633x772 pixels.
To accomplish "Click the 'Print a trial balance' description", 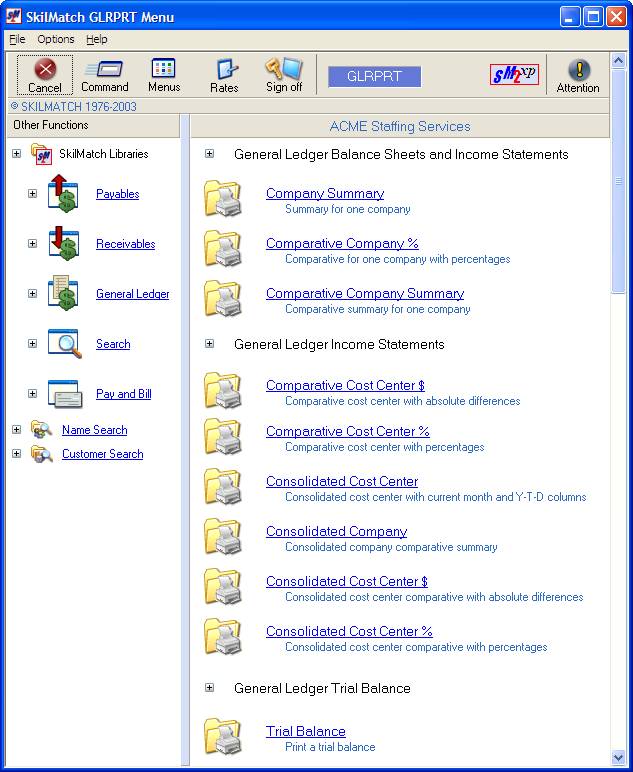I will point(330,747).
